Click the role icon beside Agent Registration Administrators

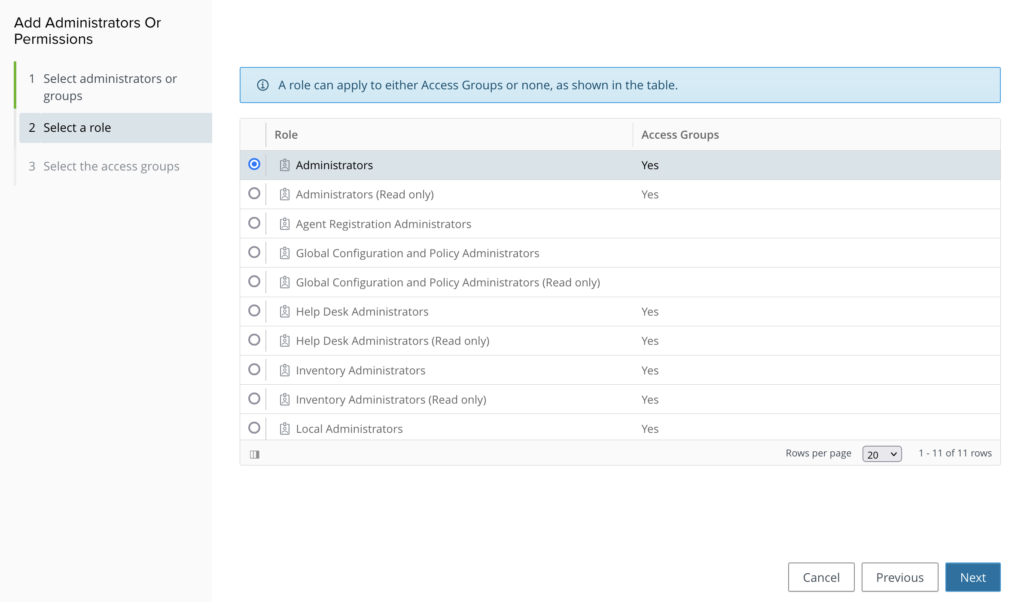coord(285,224)
